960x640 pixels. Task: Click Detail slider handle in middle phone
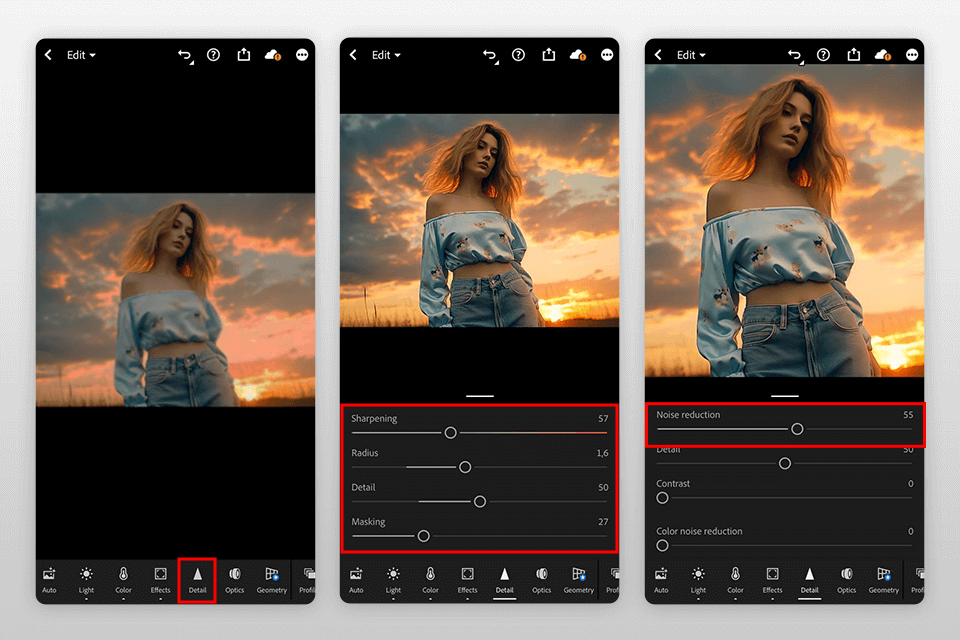480,502
